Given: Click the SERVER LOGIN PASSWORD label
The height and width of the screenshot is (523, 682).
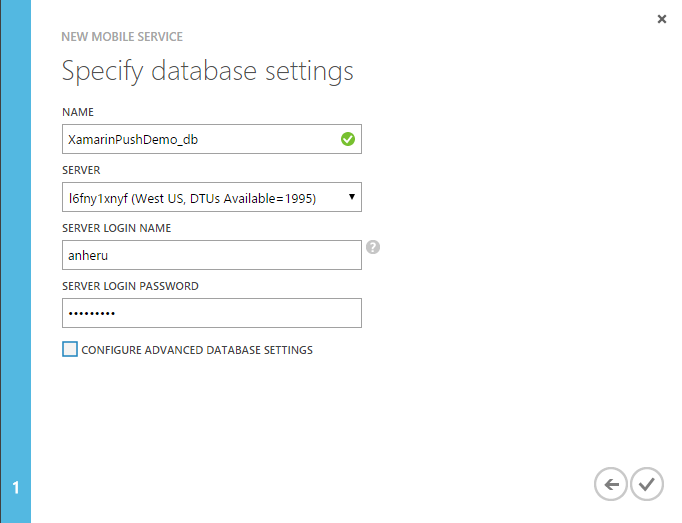Looking at the screenshot, I should (x=130, y=286).
